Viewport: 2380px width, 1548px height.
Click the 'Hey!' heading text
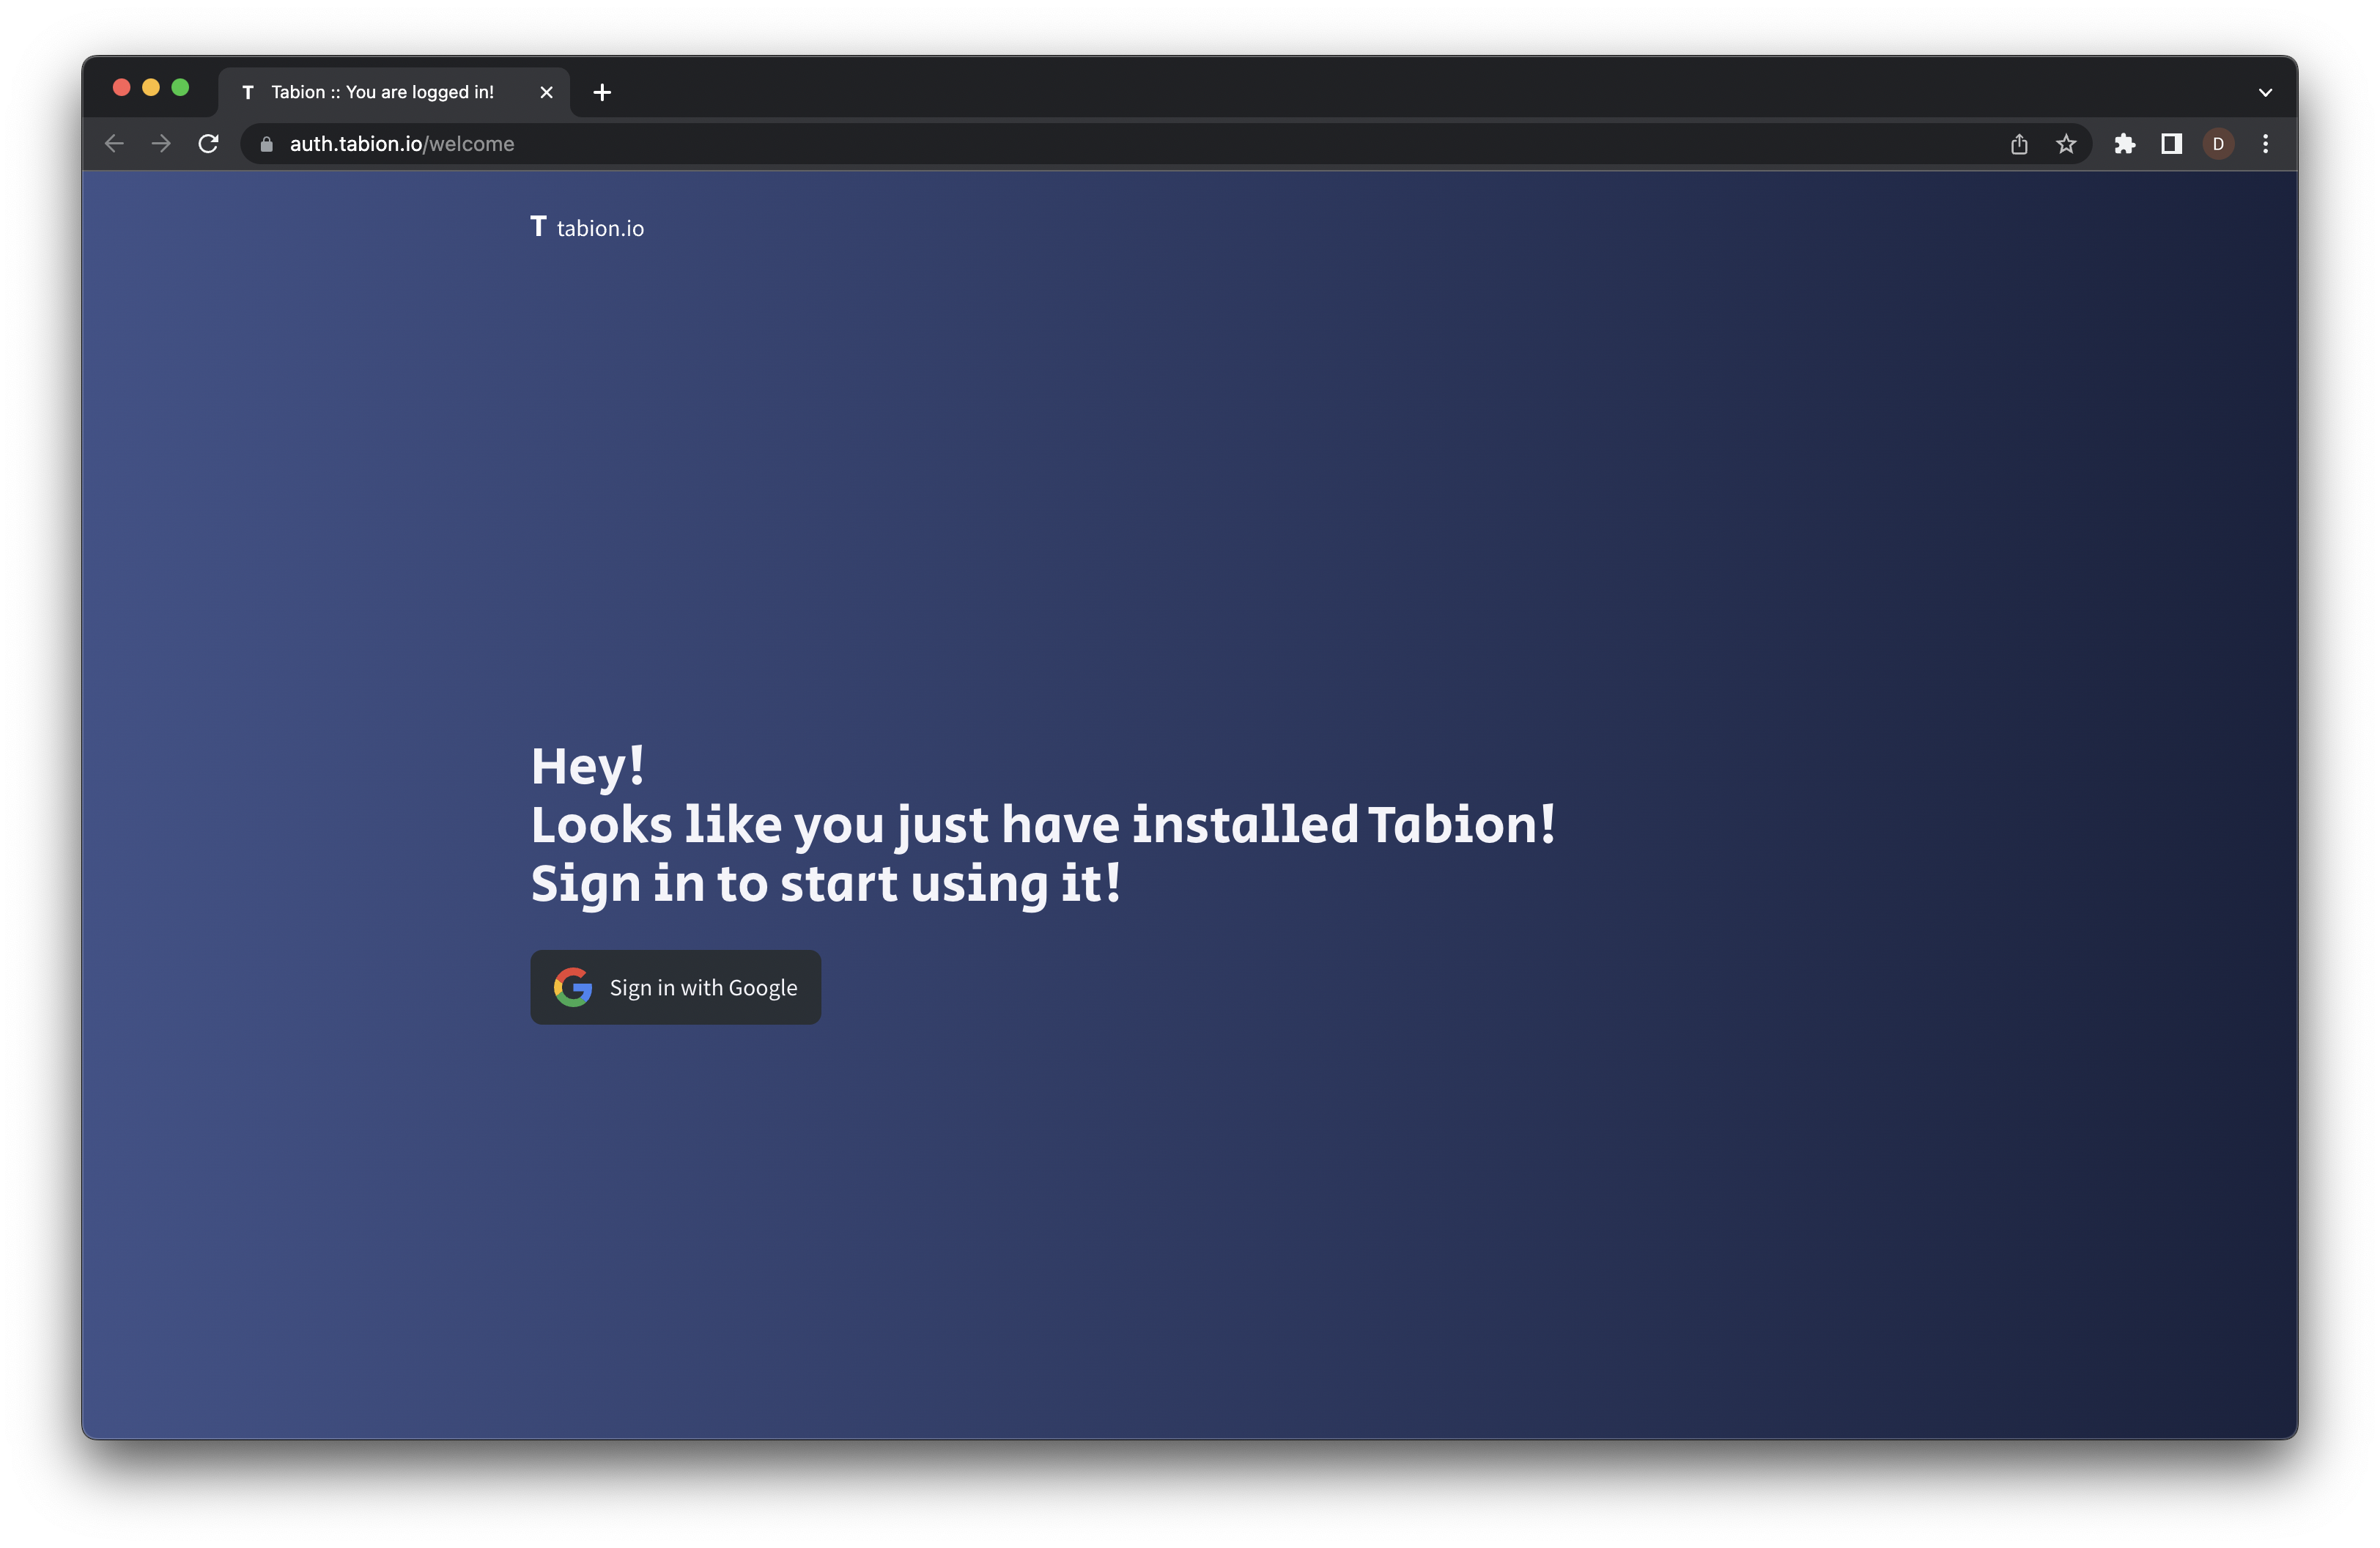588,767
